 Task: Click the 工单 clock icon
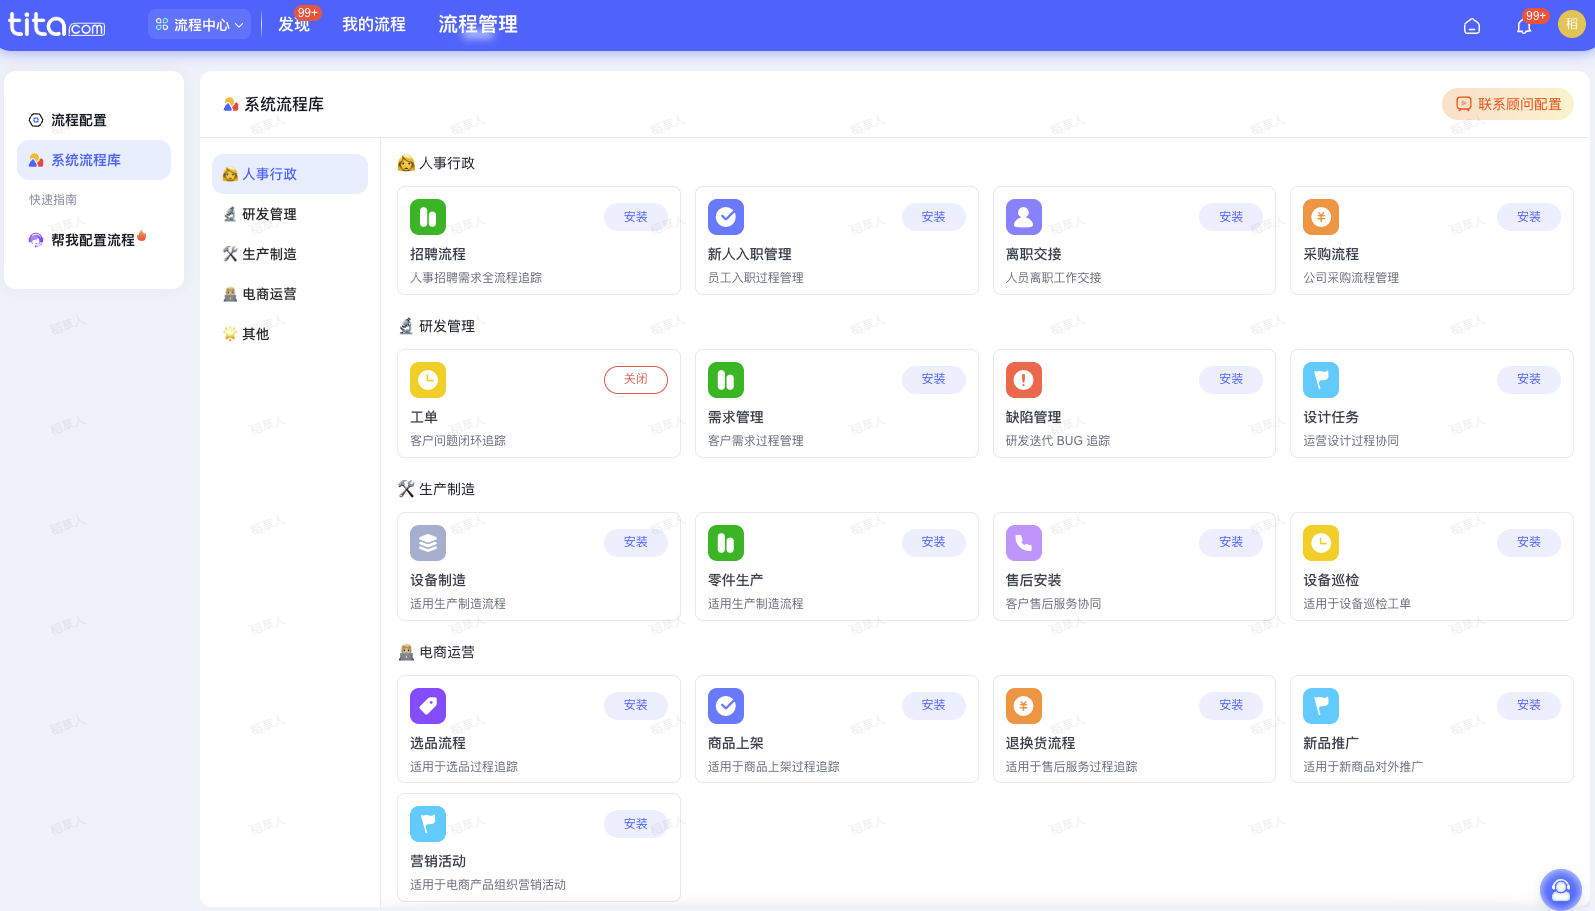click(428, 380)
